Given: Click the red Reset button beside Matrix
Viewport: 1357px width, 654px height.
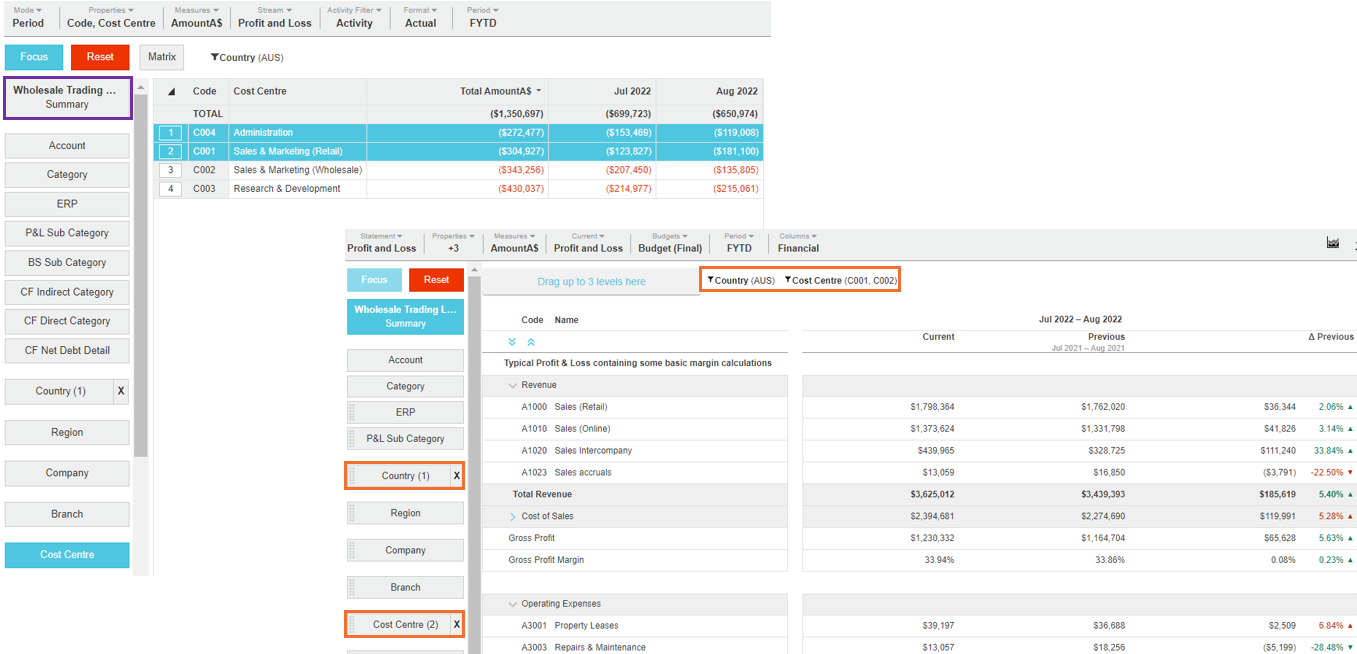Looking at the screenshot, I should pos(100,57).
